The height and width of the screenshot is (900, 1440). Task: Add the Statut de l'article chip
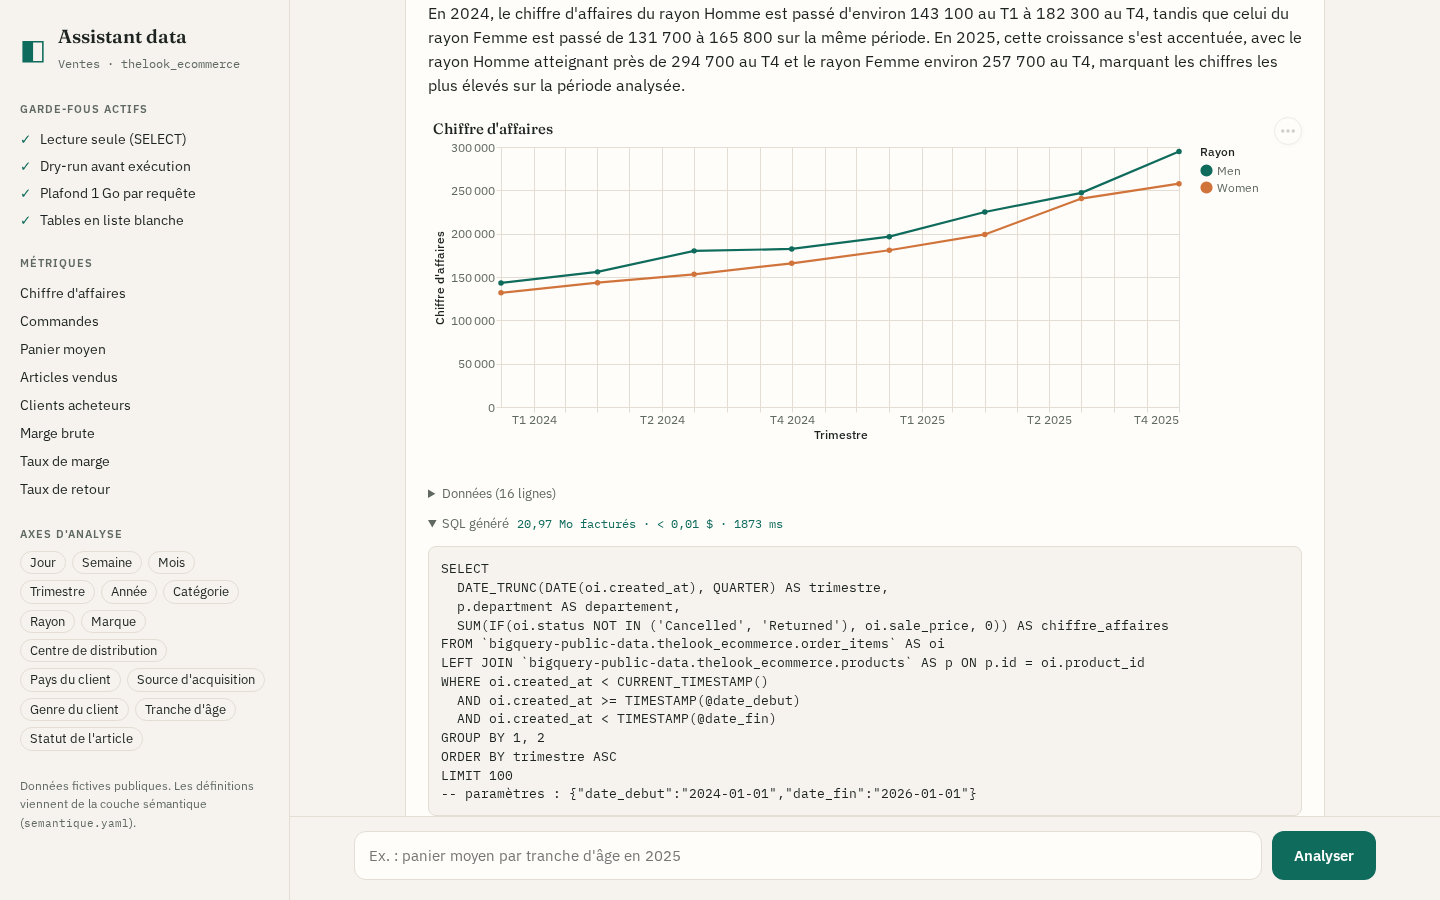[x=81, y=739]
